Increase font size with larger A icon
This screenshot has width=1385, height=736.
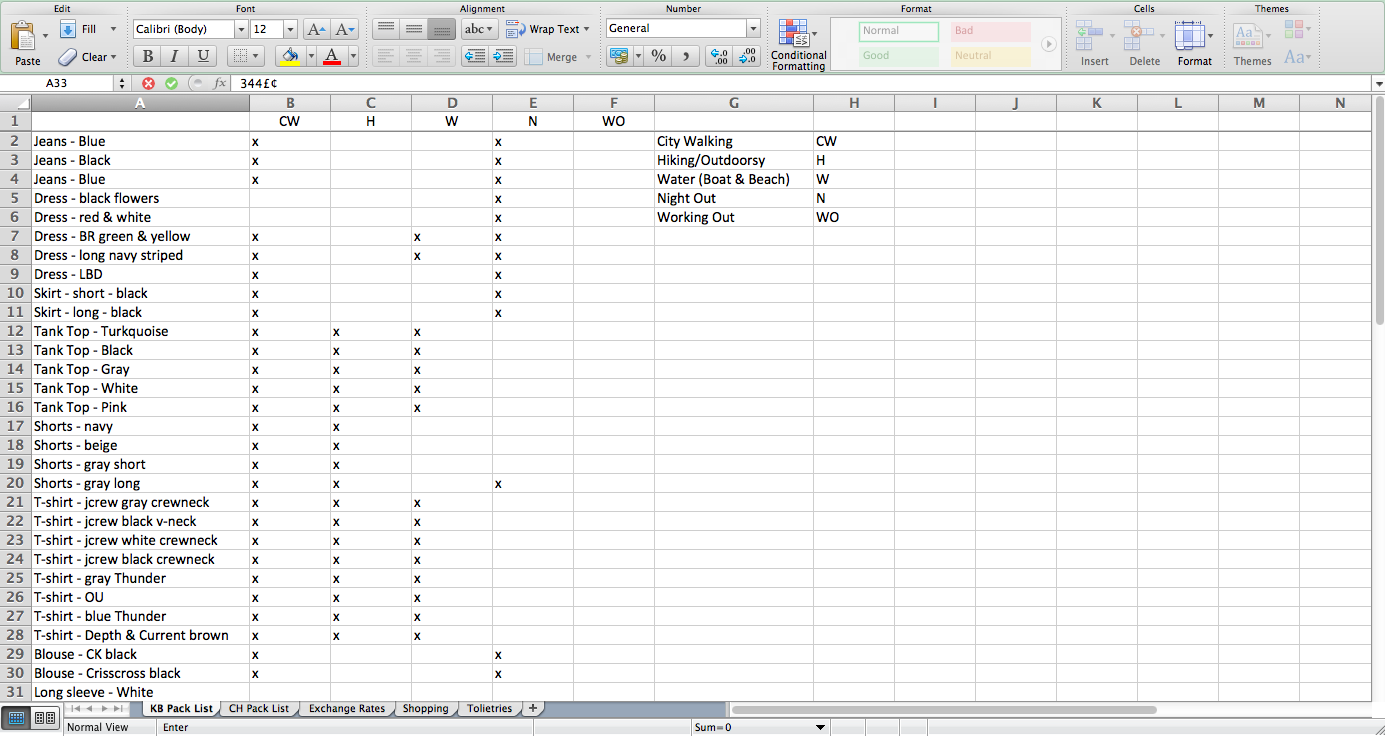pos(315,29)
